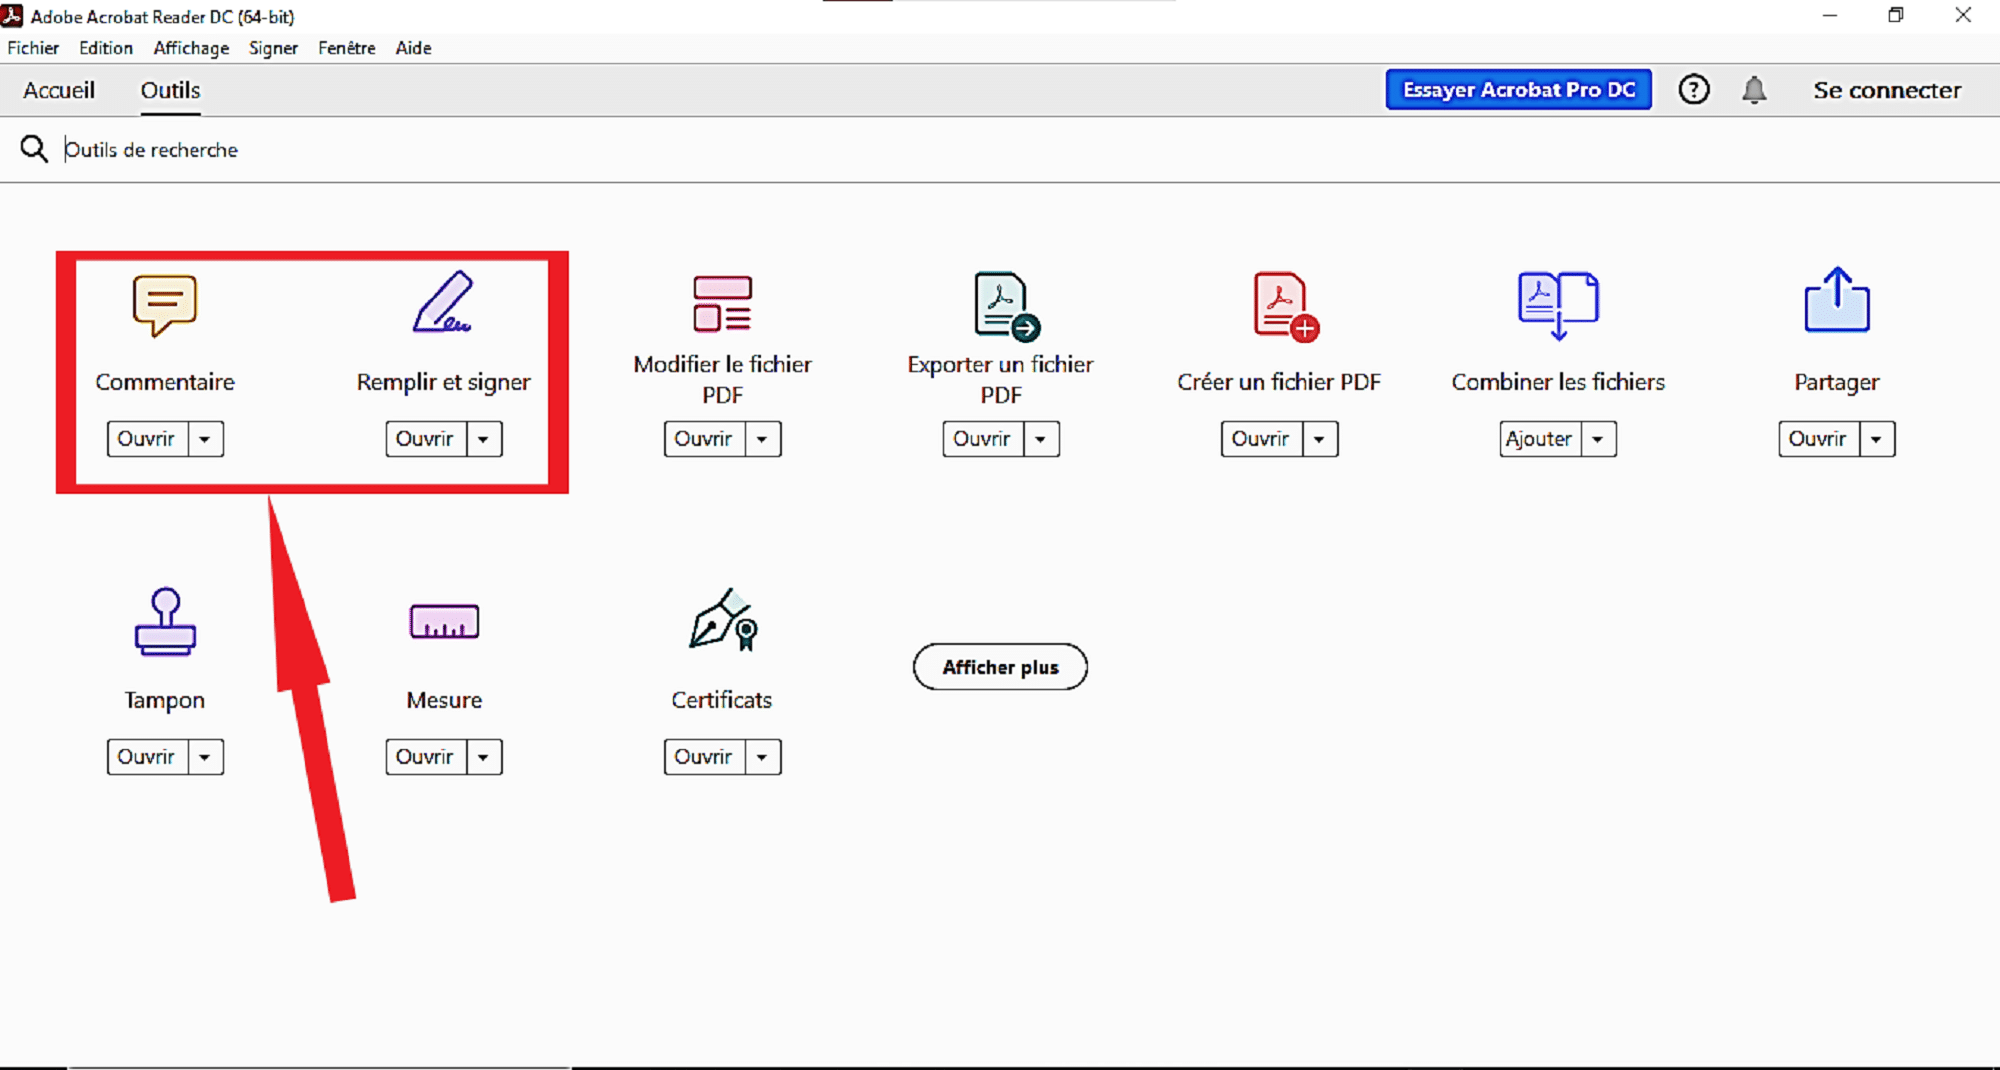
Task: Click the Tampon label text
Action: pyautogui.click(x=165, y=701)
